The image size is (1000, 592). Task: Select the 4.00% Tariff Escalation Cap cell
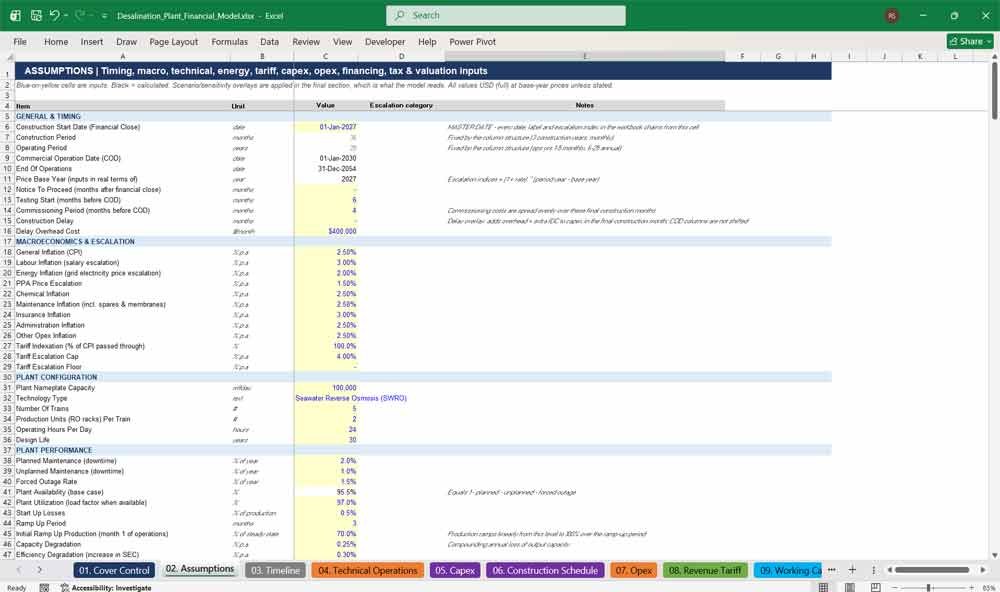coord(325,357)
